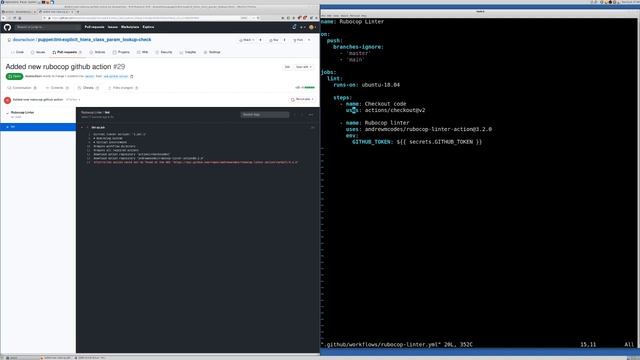Image resolution: width=640 pixels, height=360 pixels.
Task: Switch to the Projects tab
Action: [121, 52]
